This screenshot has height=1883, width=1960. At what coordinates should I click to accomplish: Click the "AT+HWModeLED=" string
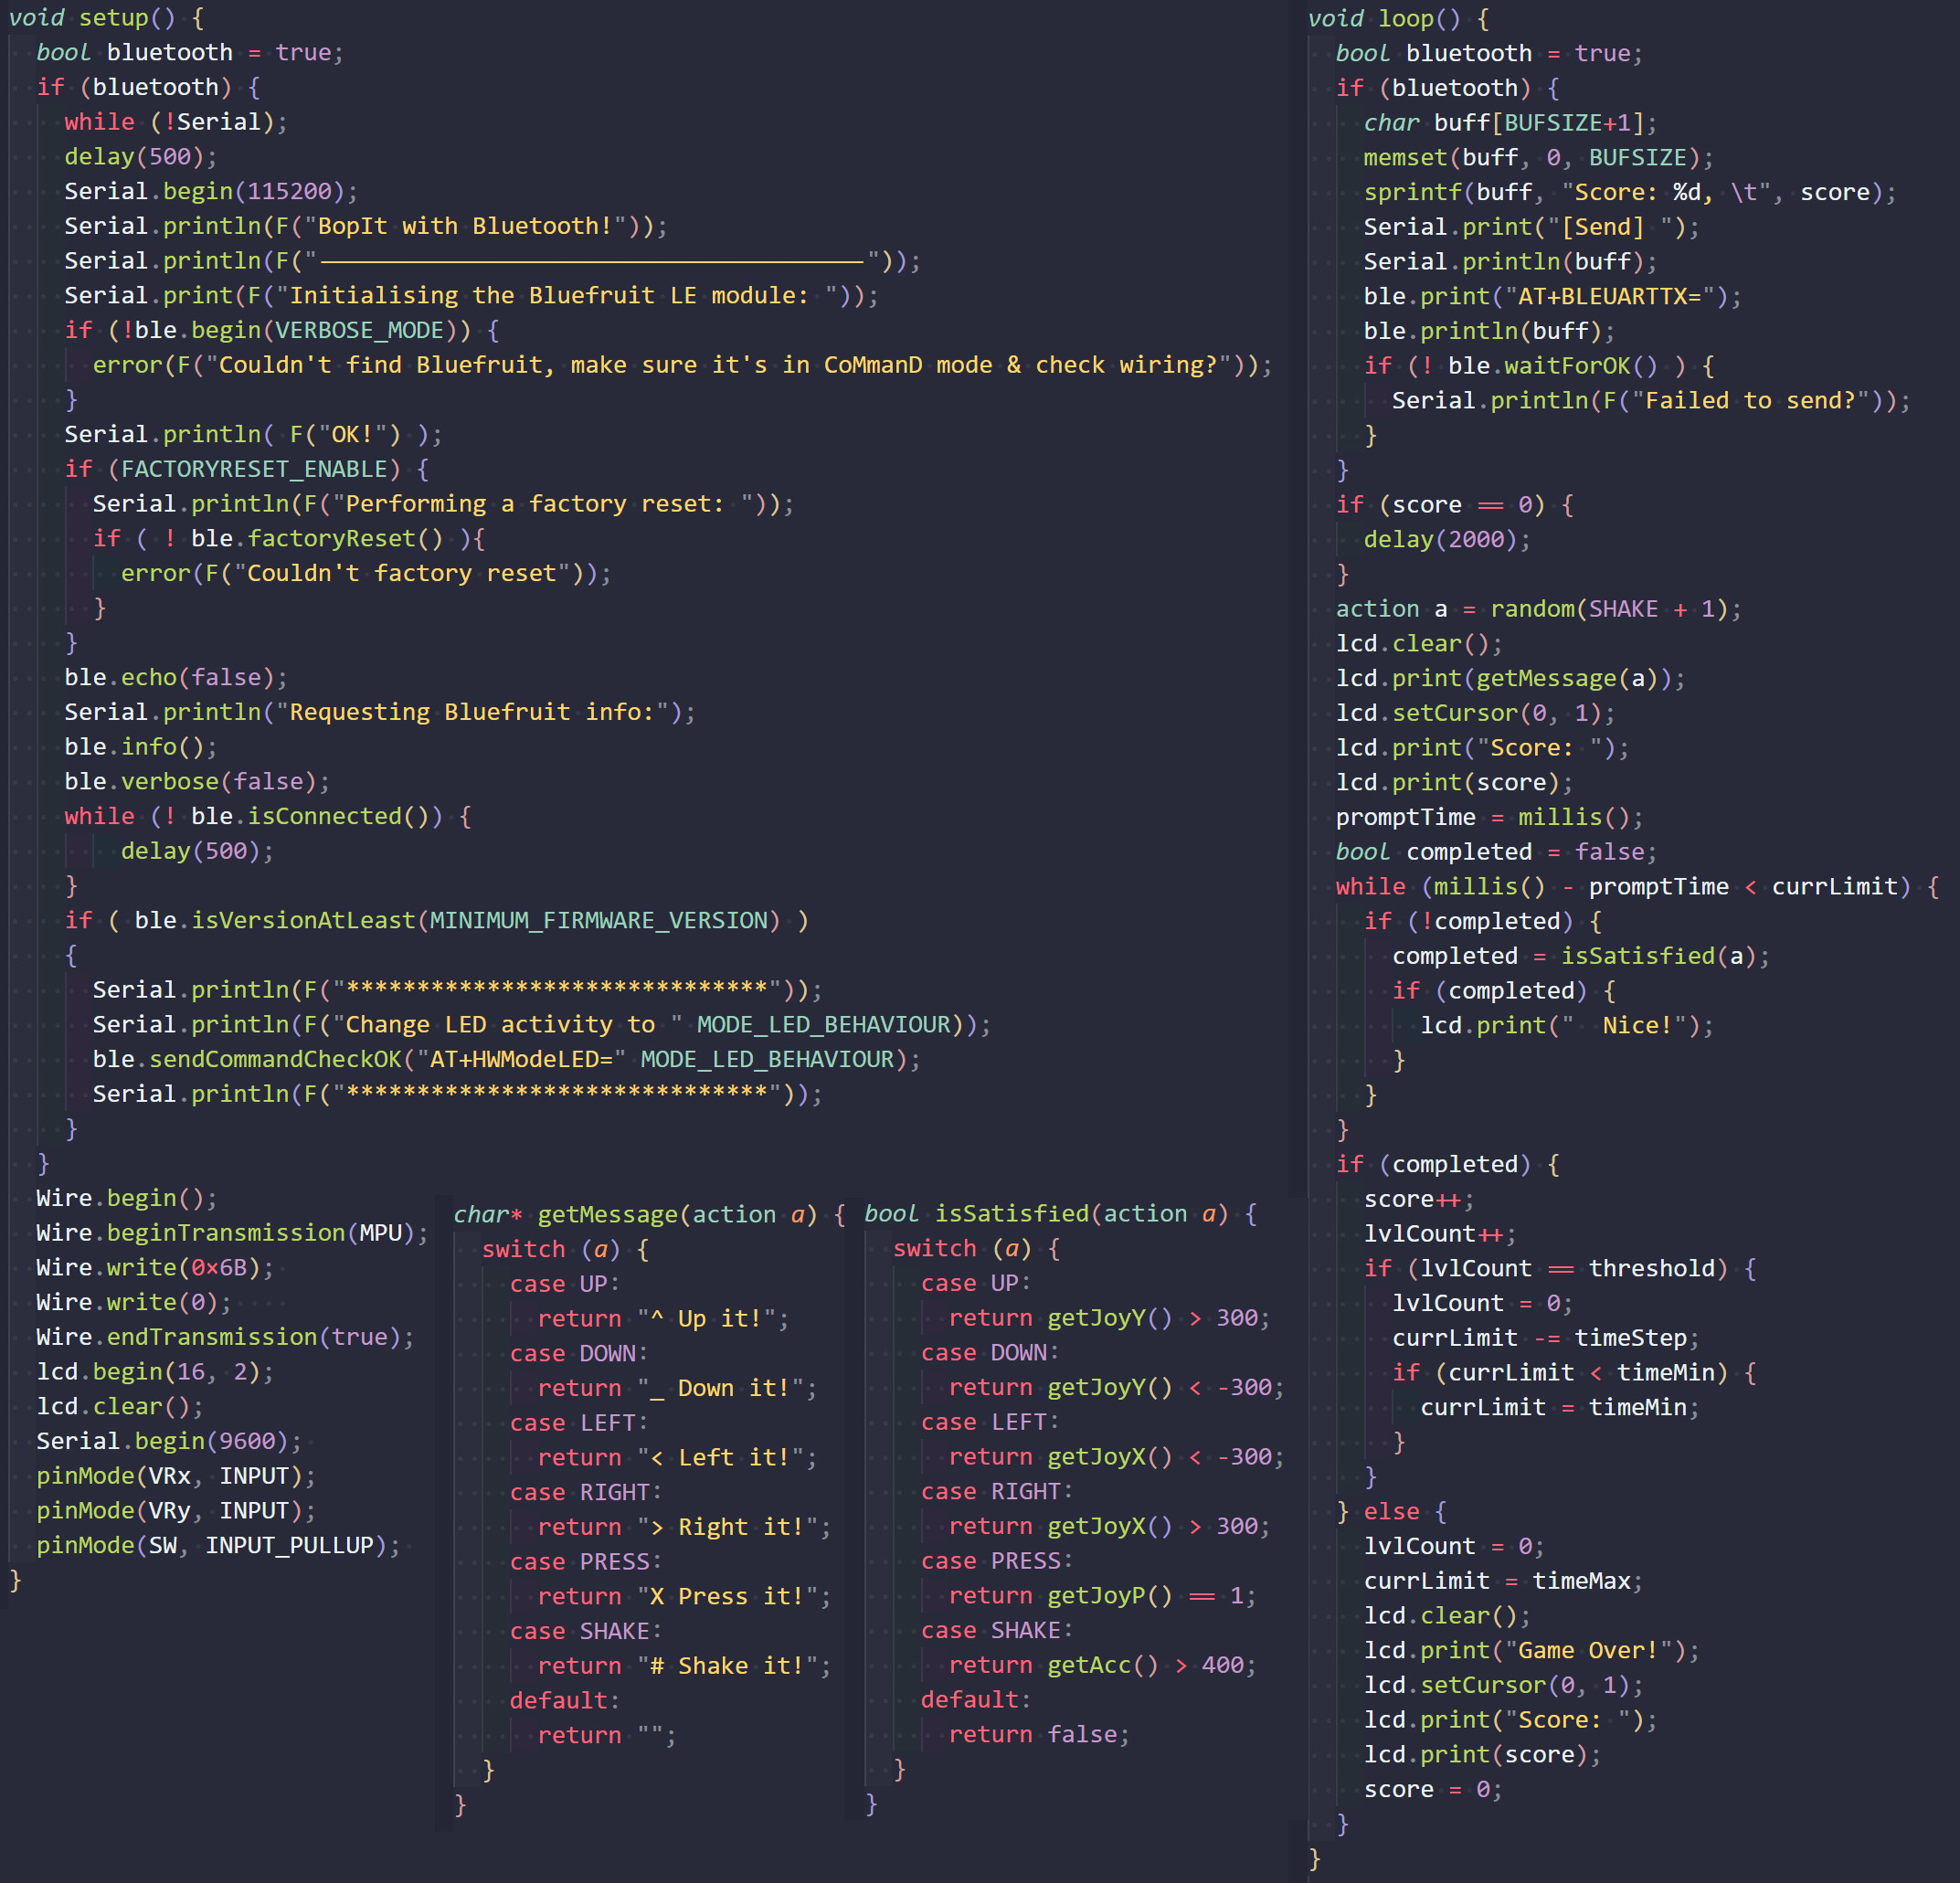click(521, 1059)
